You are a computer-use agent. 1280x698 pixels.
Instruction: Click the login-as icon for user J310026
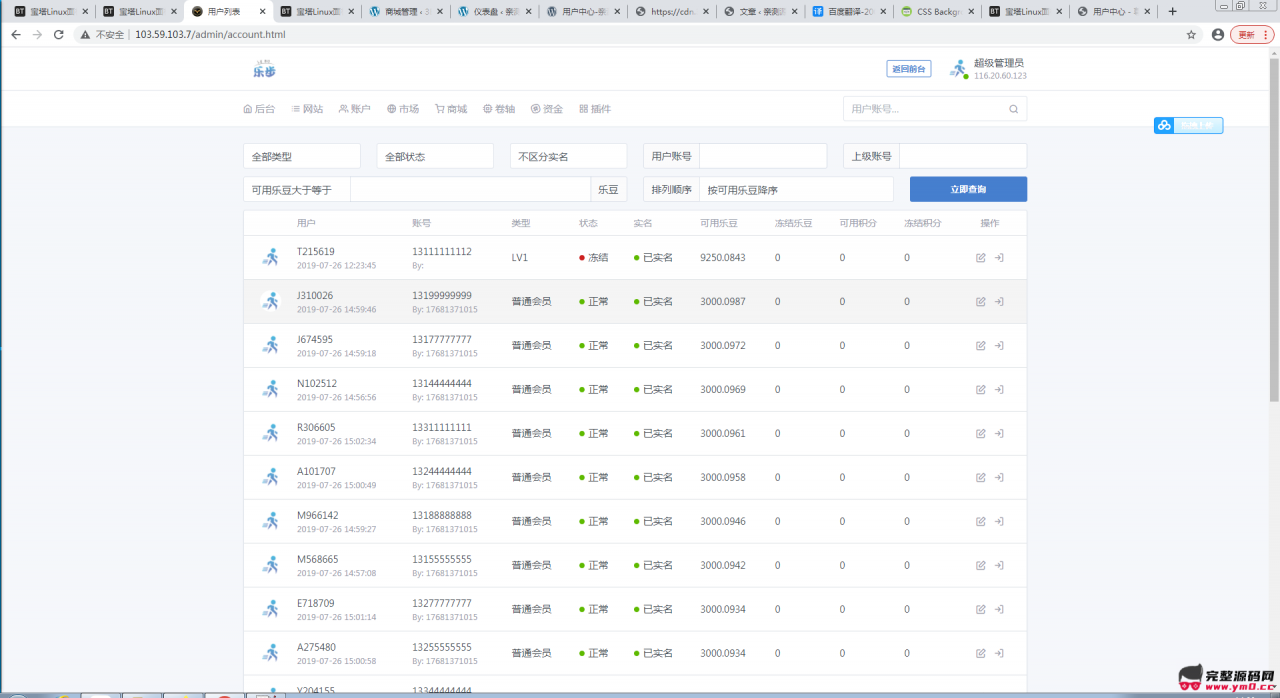[x=999, y=302]
